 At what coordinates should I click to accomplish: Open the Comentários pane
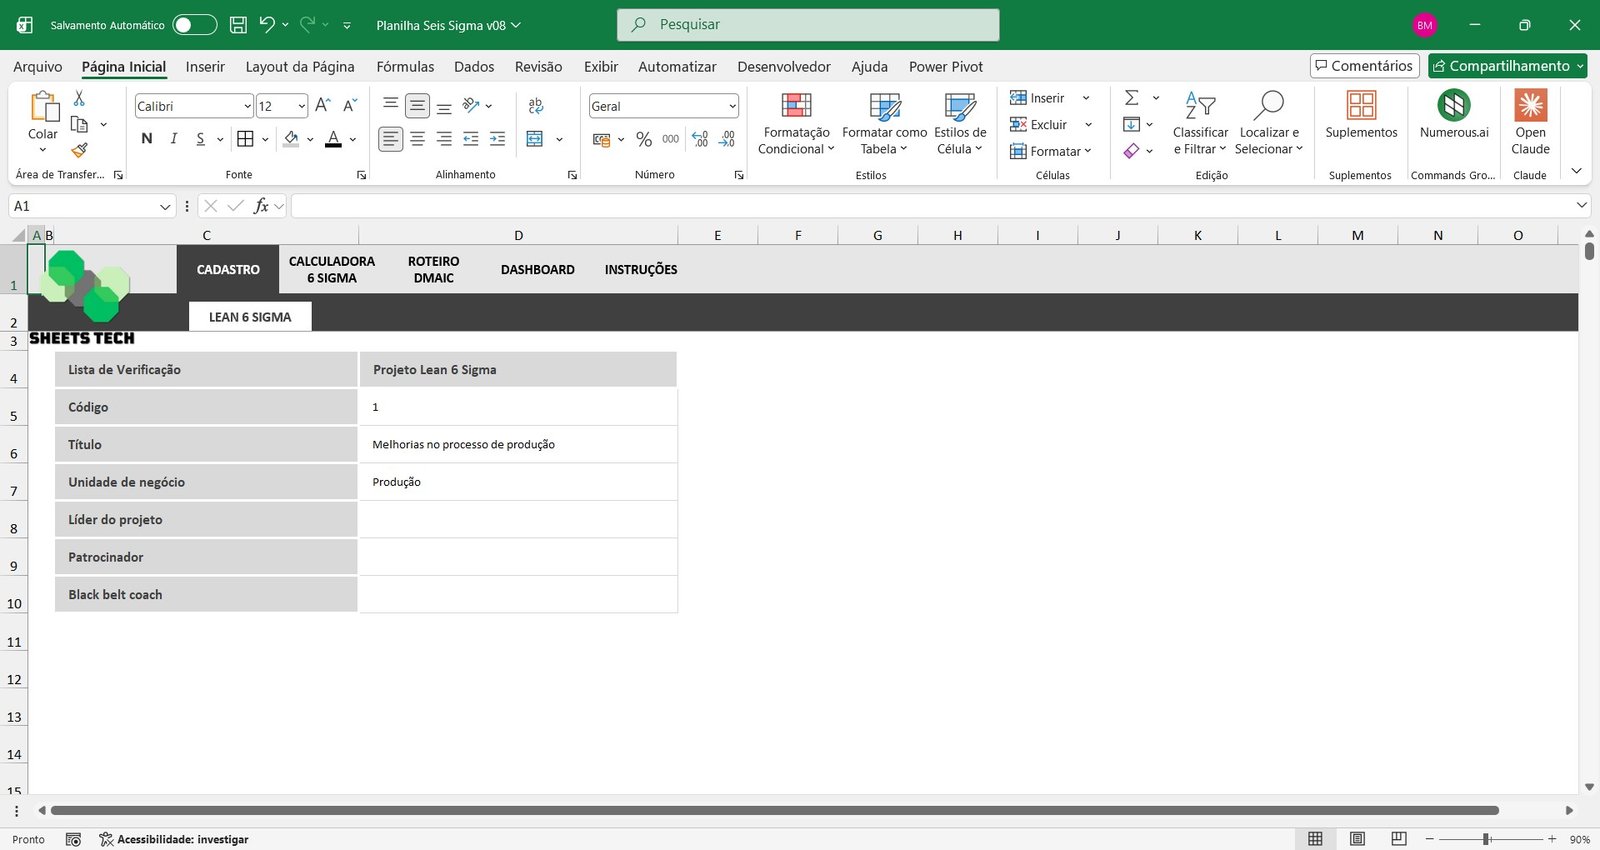[1365, 66]
